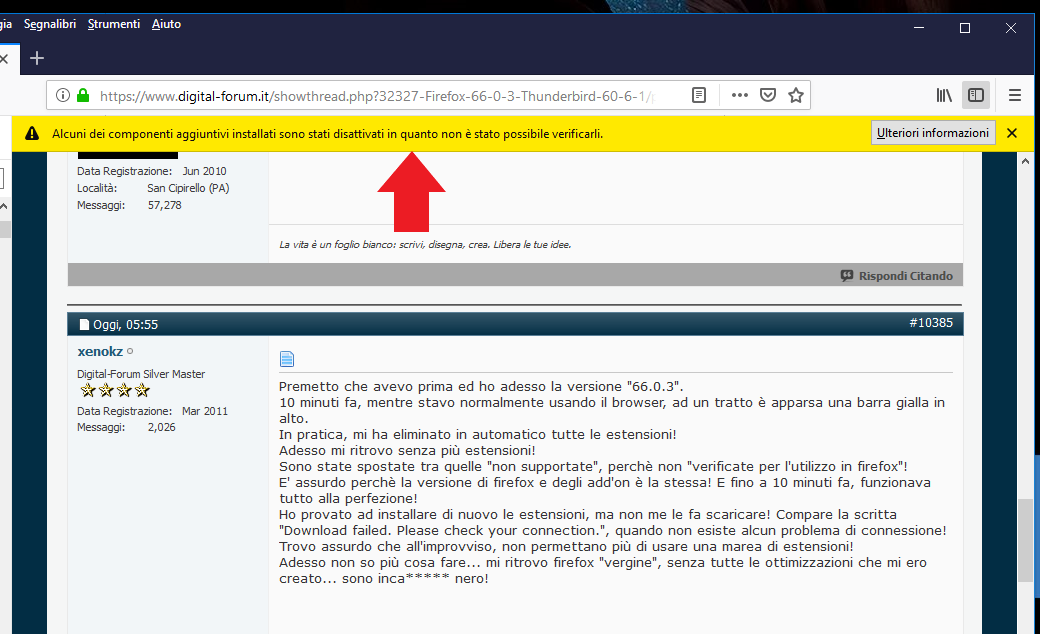Viewport: 1040px width, 634px height.
Task: Click the registration date Mar 2011
Action: pos(205,411)
